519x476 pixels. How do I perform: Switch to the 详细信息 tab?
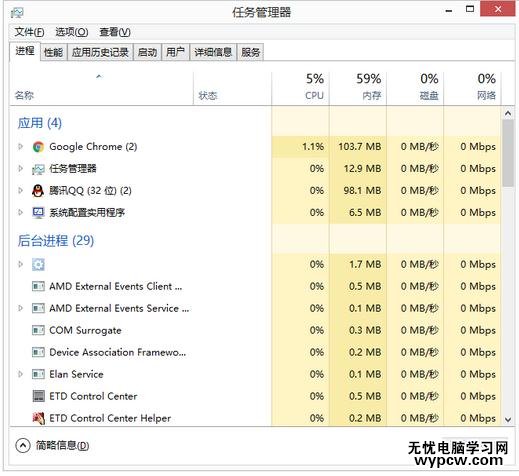tap(213, 52)
